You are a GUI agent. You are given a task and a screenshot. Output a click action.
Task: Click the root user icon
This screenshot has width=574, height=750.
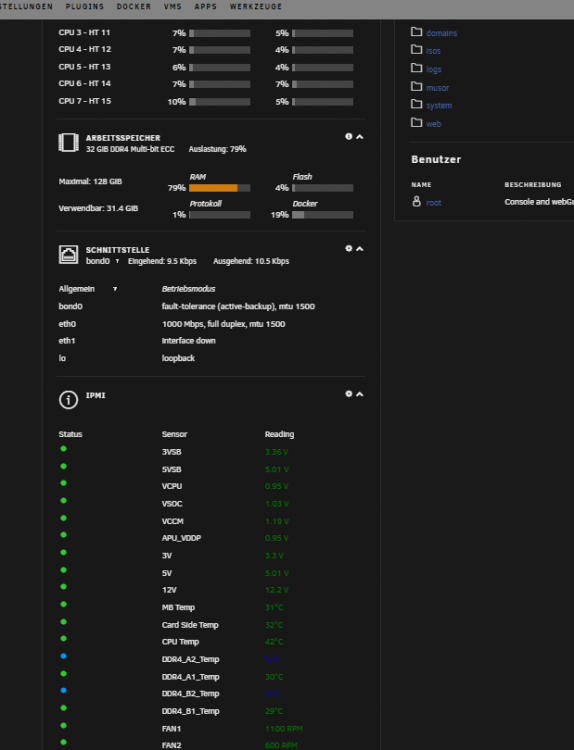pos(417,201)
